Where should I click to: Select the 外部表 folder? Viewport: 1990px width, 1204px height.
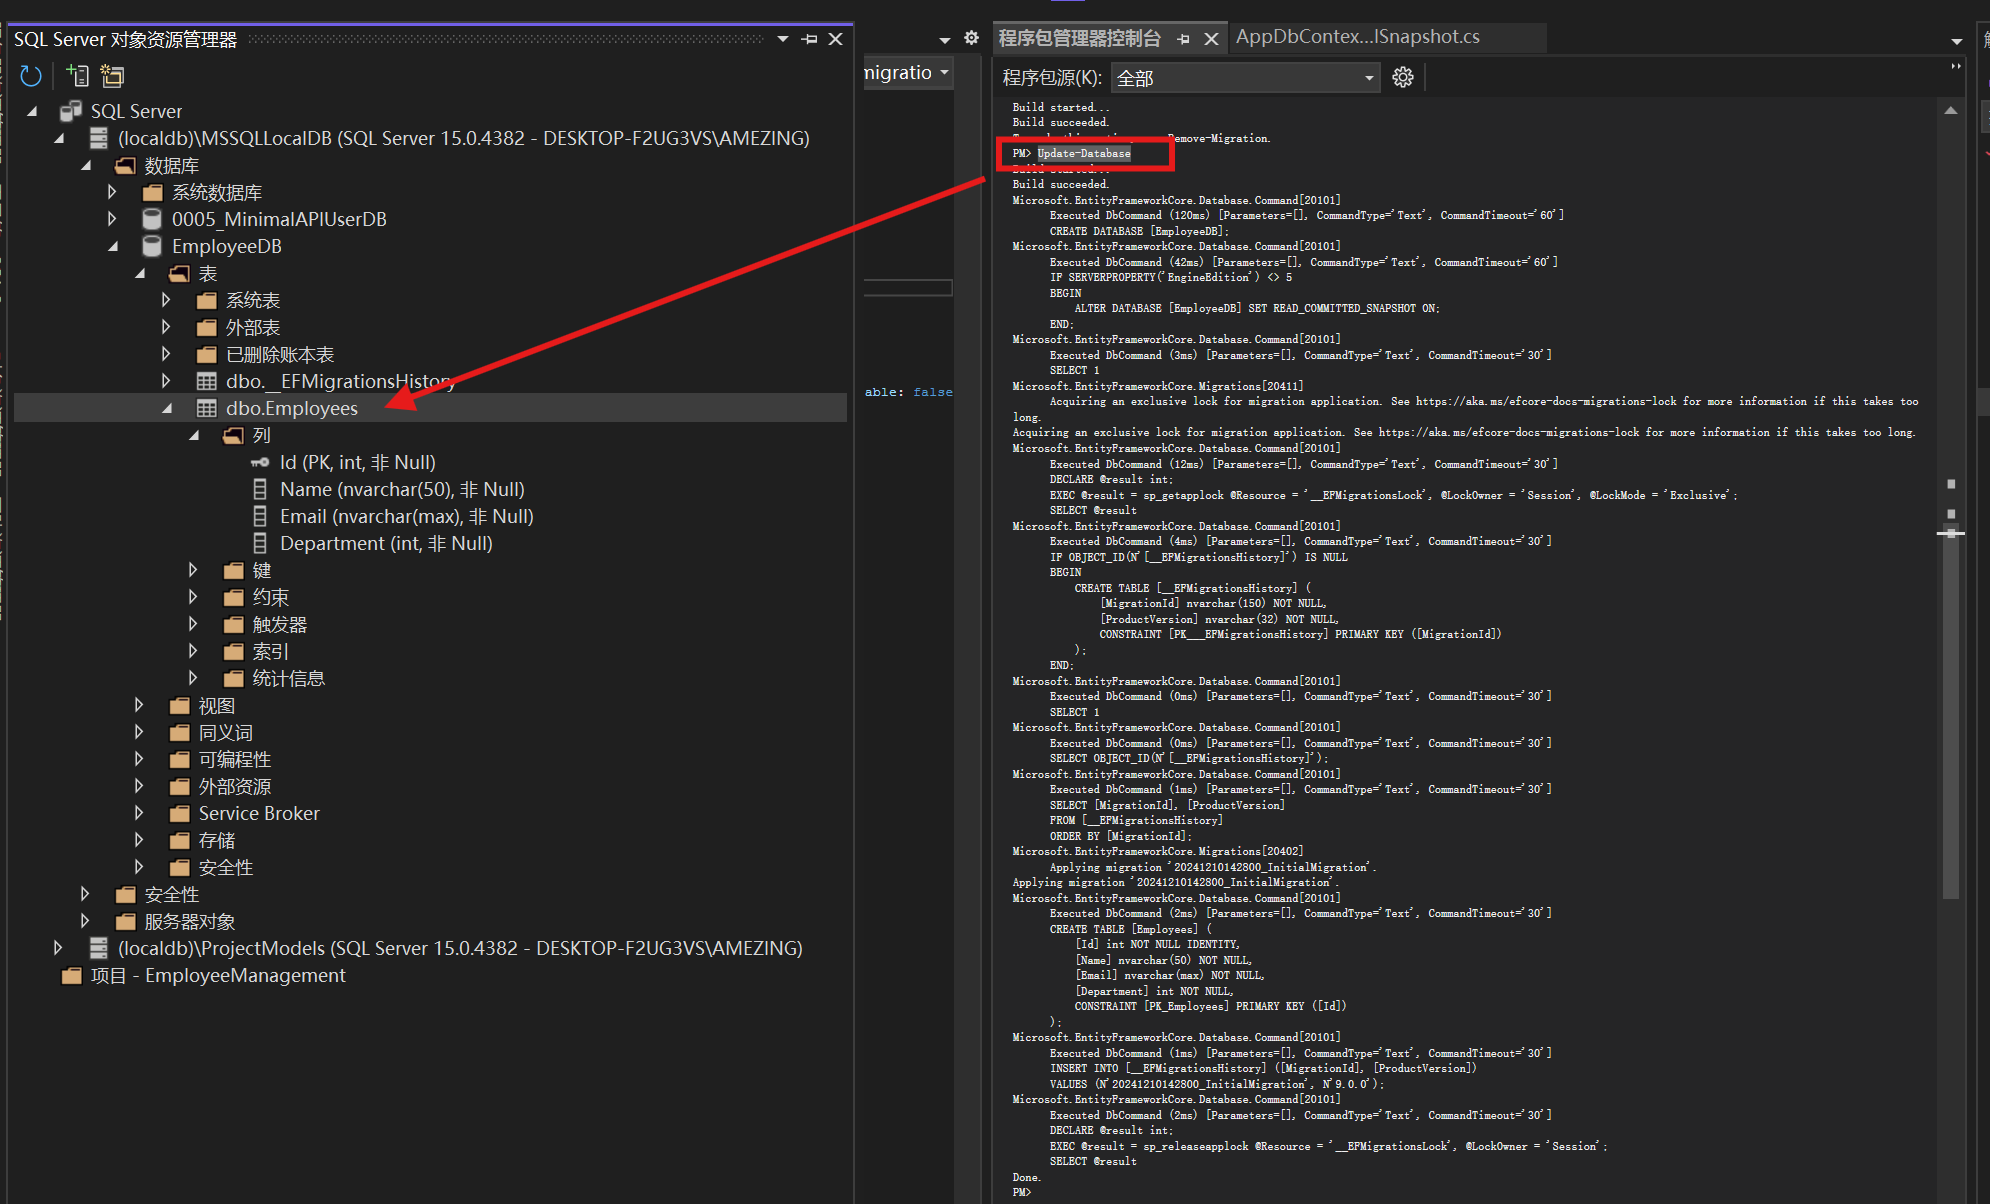coord(252,327)
